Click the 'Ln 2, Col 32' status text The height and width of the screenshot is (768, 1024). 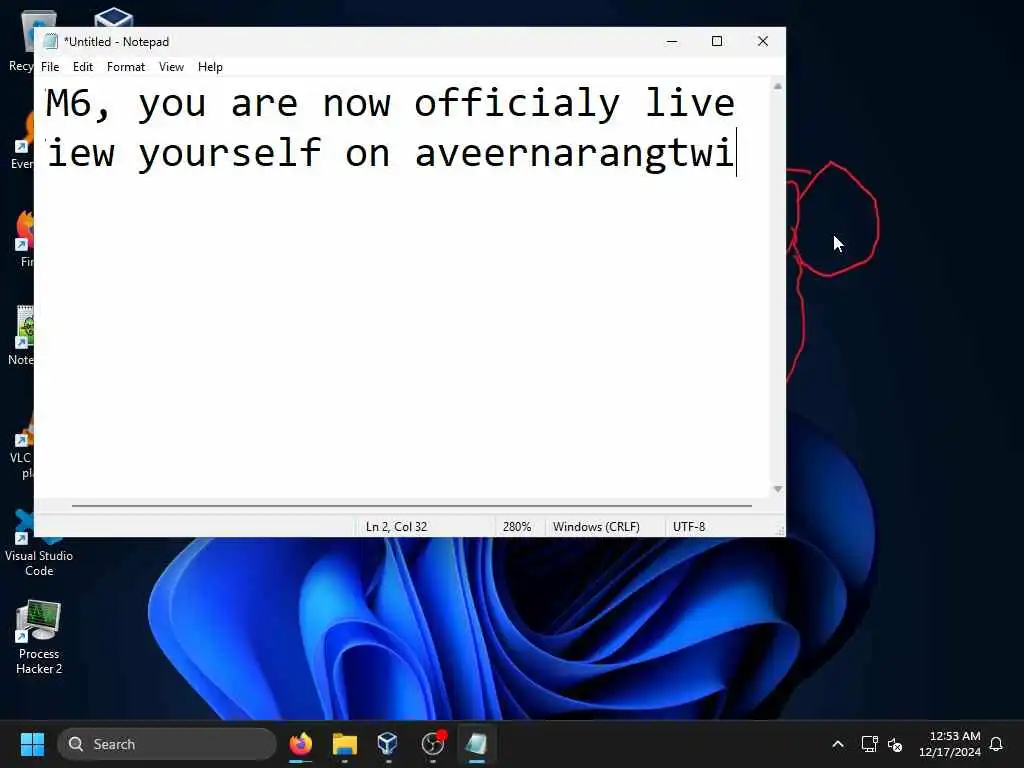(396, 526)
